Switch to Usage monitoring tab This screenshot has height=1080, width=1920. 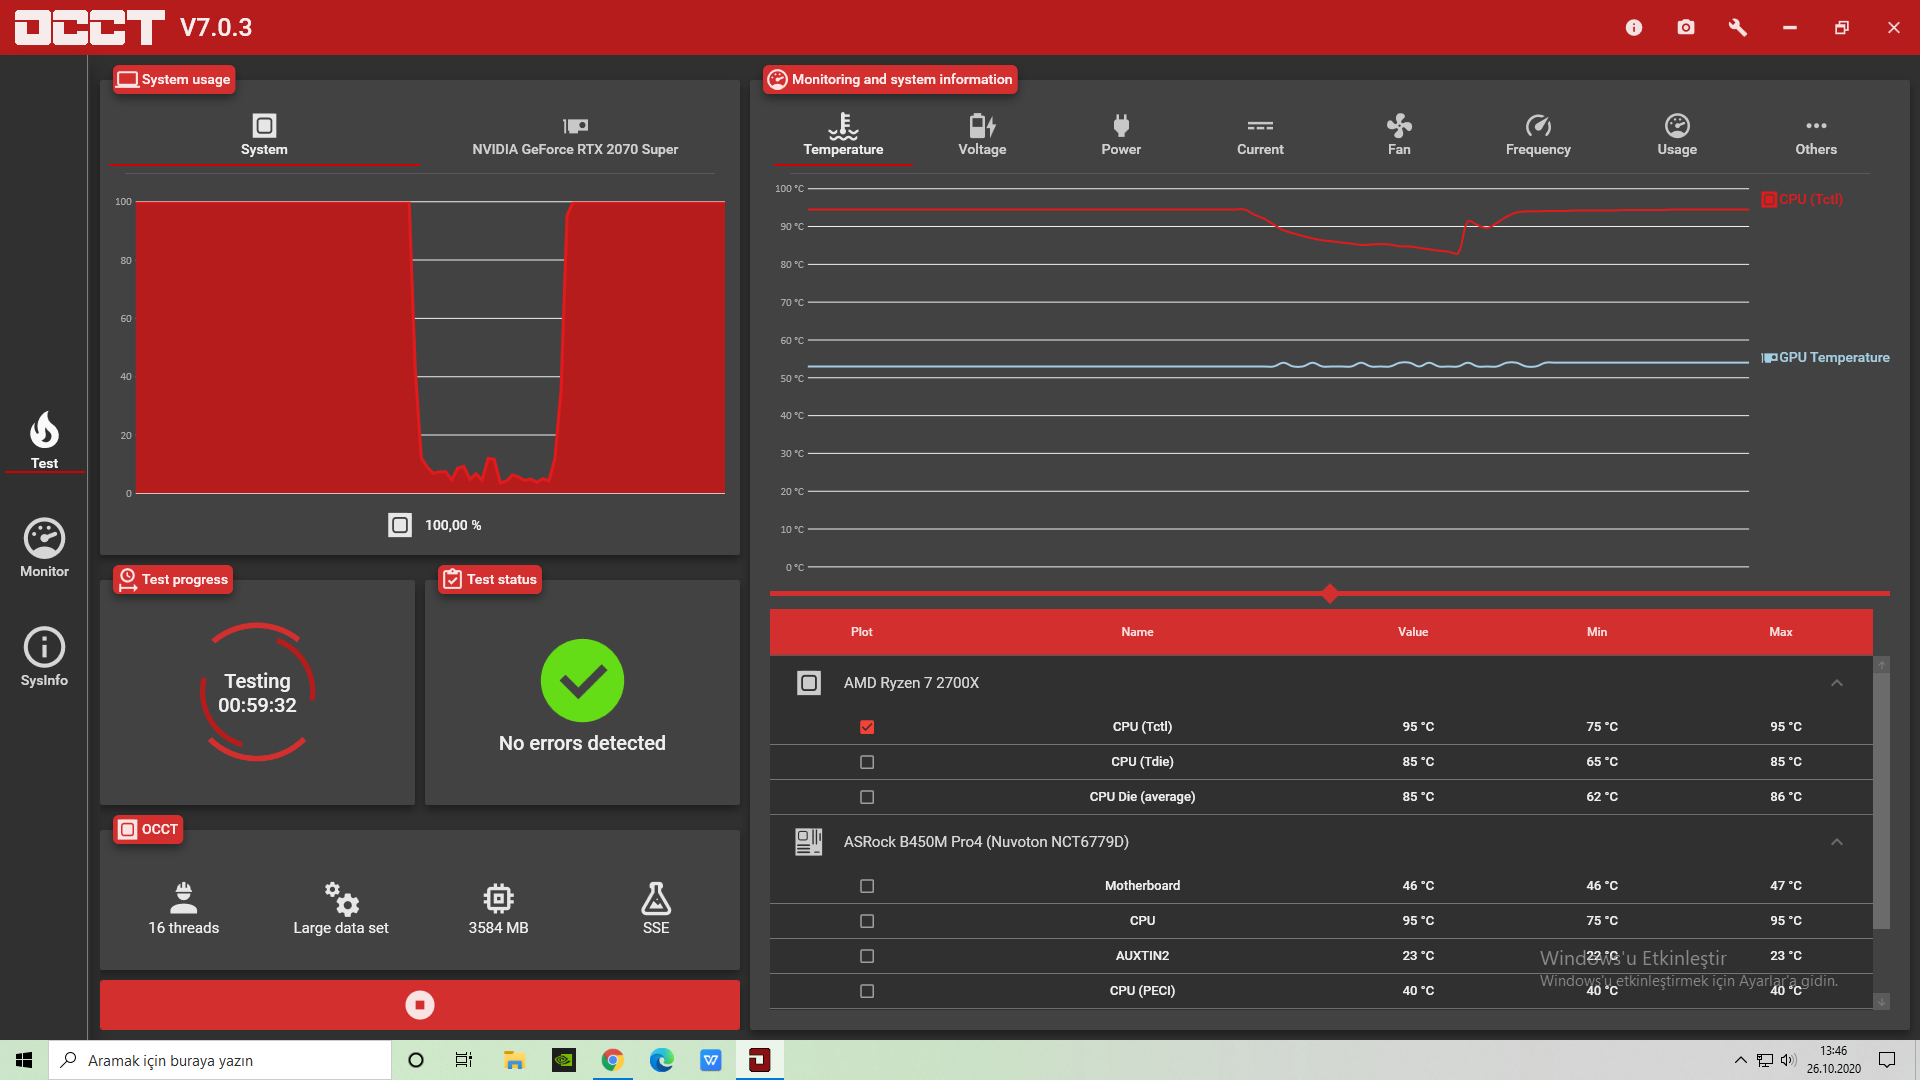pos(1677,135)
